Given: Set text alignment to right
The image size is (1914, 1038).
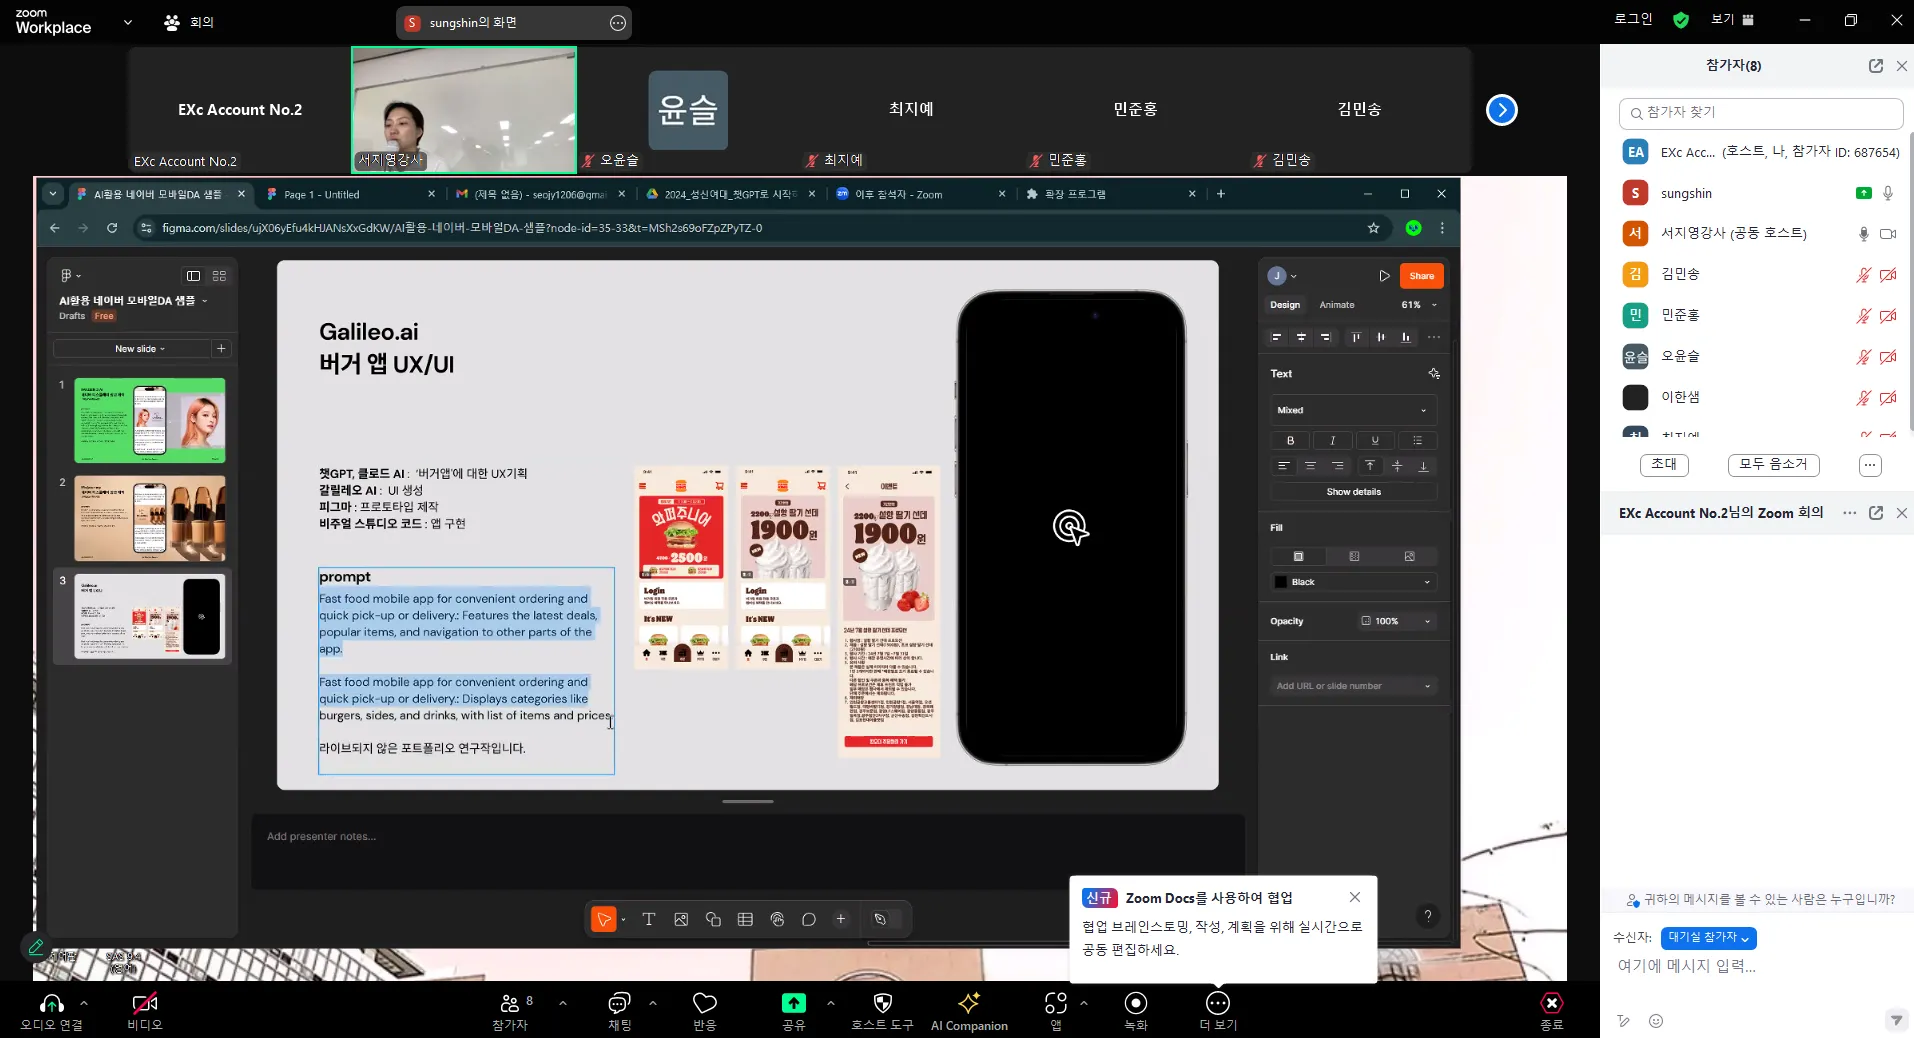Looking at the screenshot, I should pos(1337,466).
